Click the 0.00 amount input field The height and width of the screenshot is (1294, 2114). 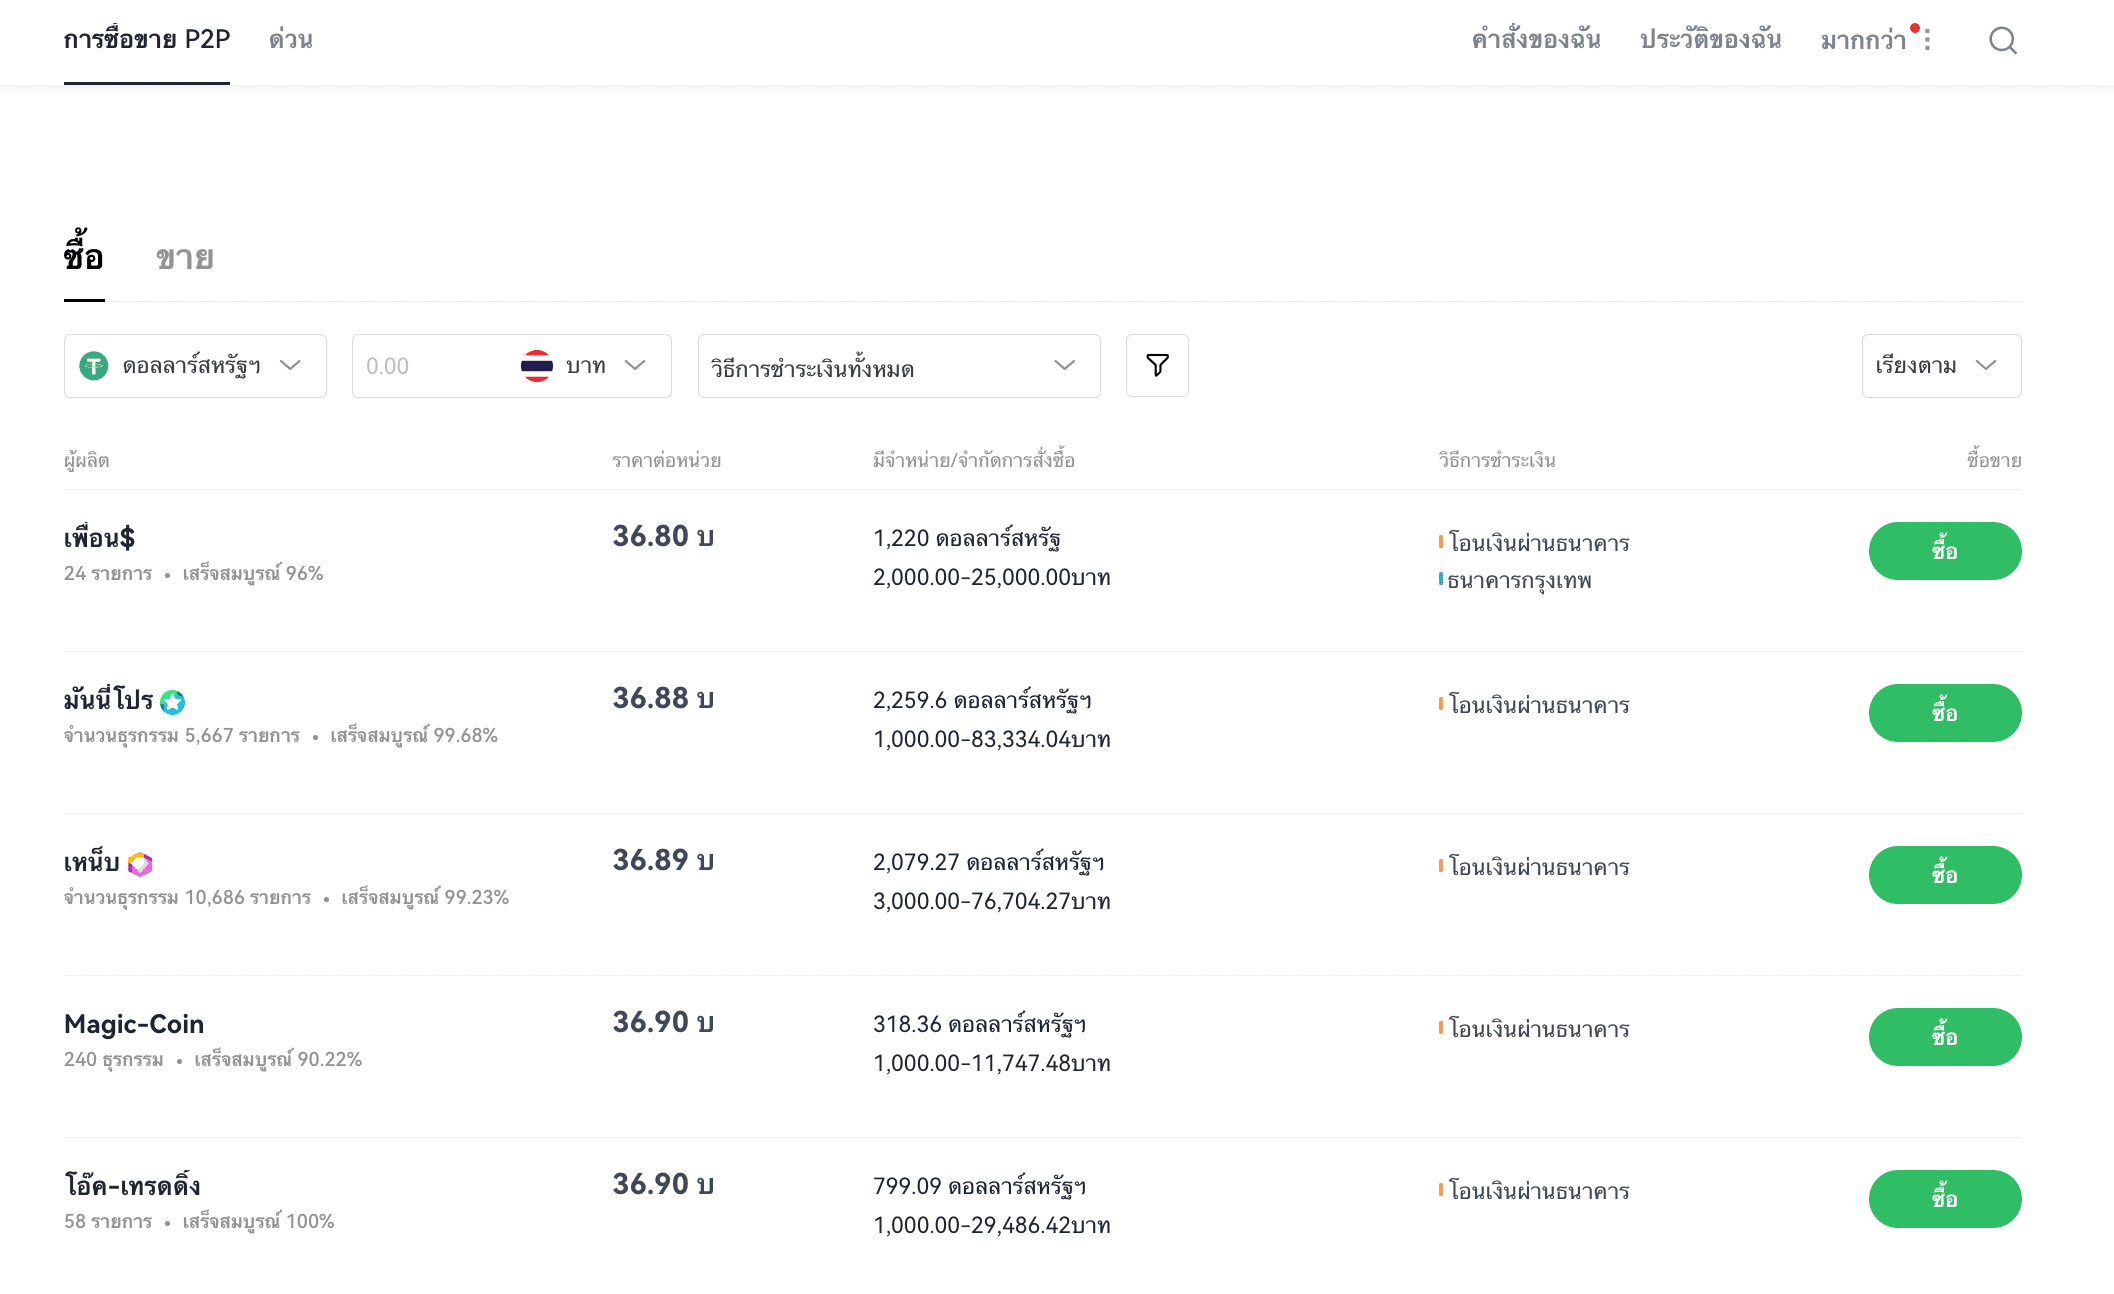pos(432,366)
